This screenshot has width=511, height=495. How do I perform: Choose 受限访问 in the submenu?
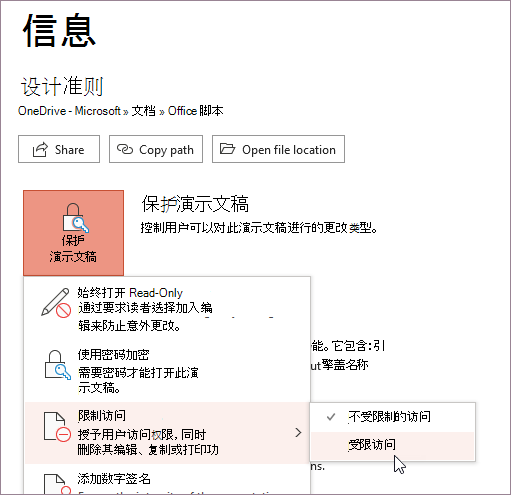click(392, 446)
